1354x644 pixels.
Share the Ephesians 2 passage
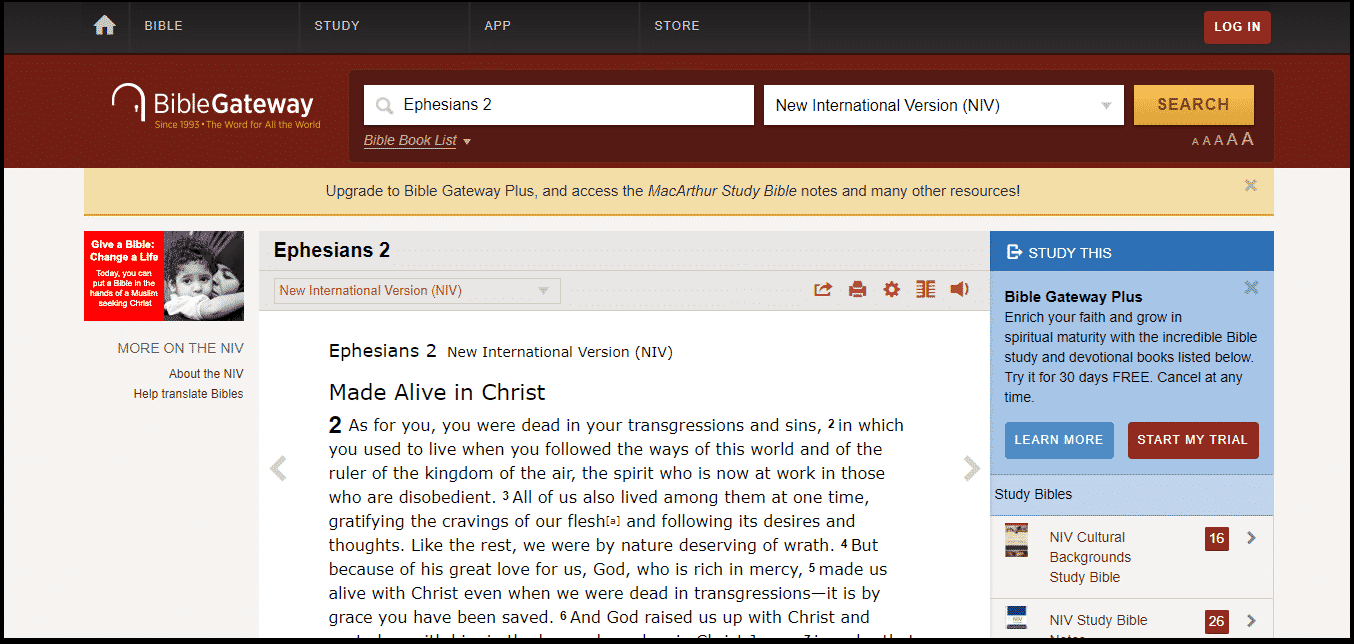click(822, 289)
